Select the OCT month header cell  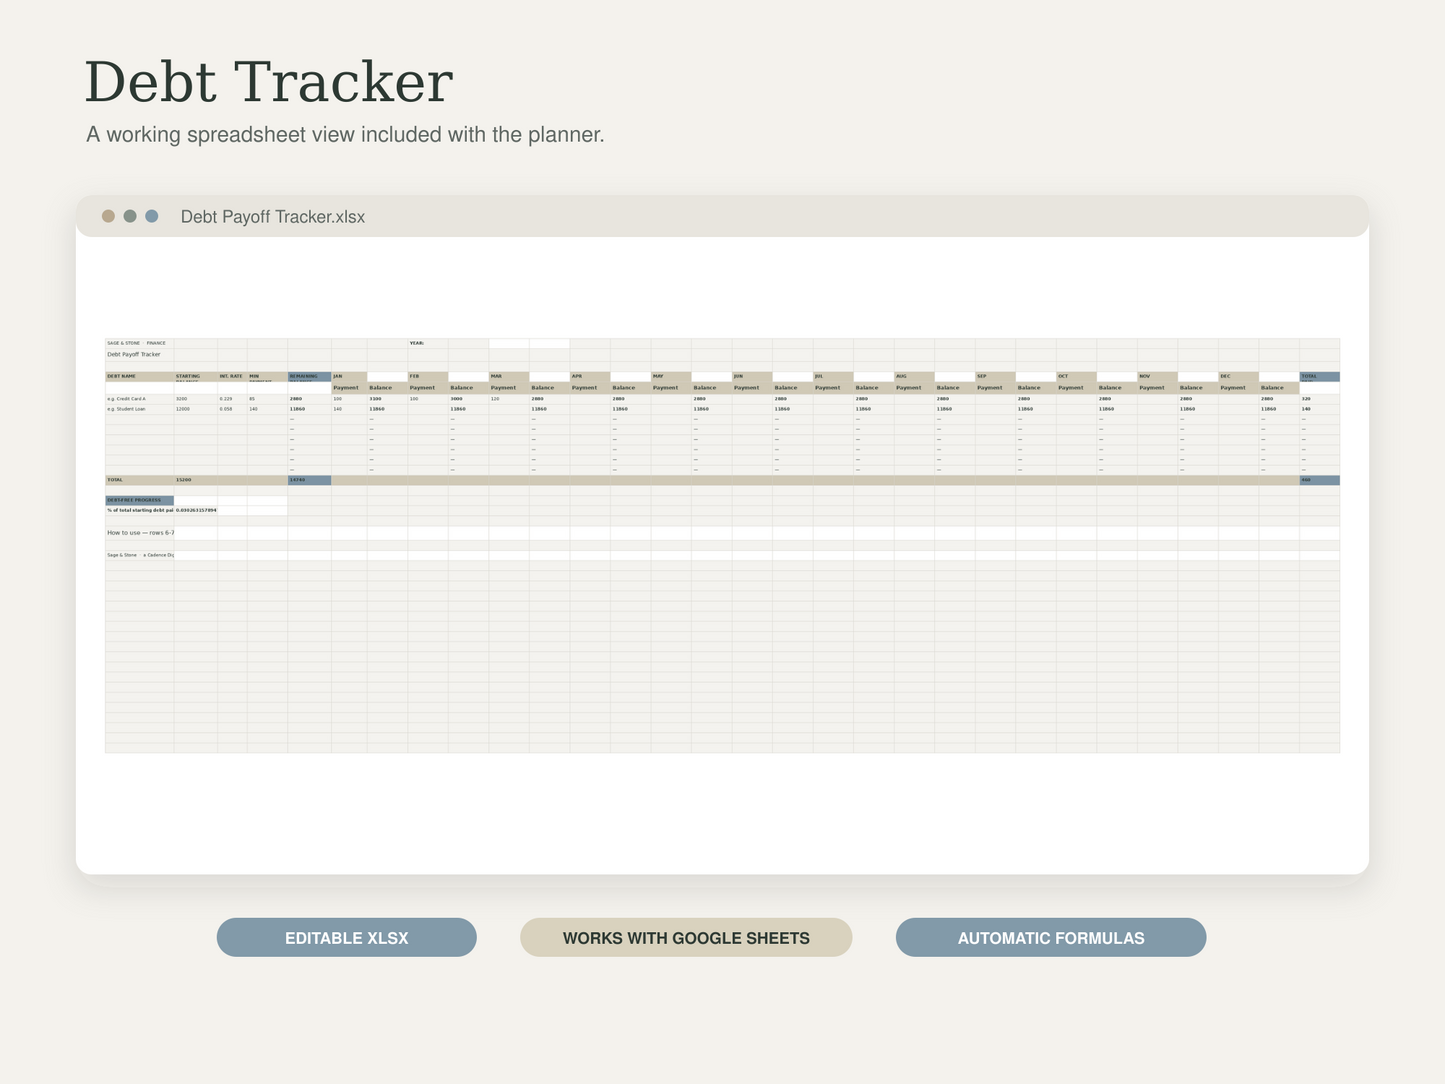click(1075, 377)
